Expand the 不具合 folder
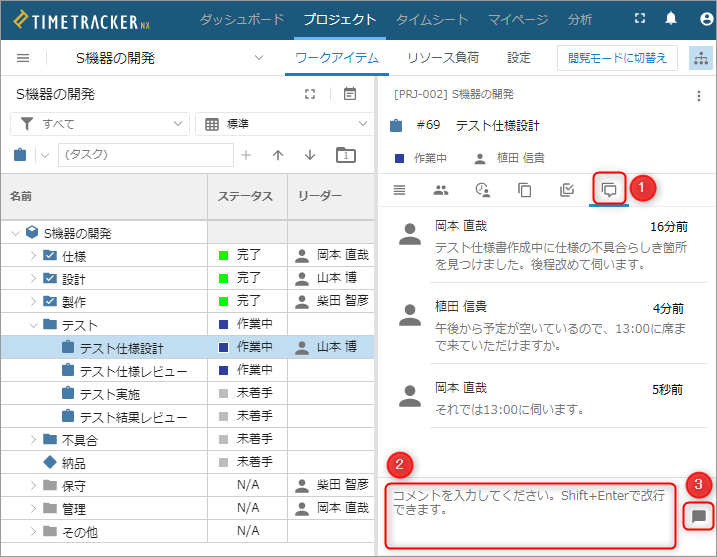717x557 pixels. click(x=33, y=440)
